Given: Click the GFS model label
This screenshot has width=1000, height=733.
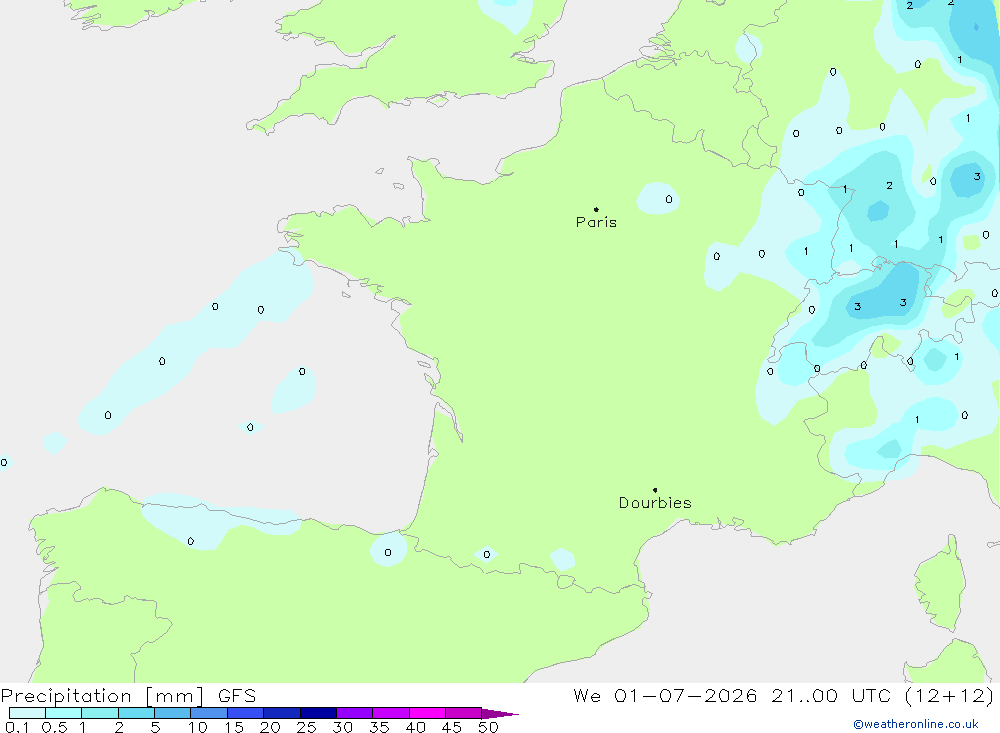Looking at the screenshot, I should (237, 696).
